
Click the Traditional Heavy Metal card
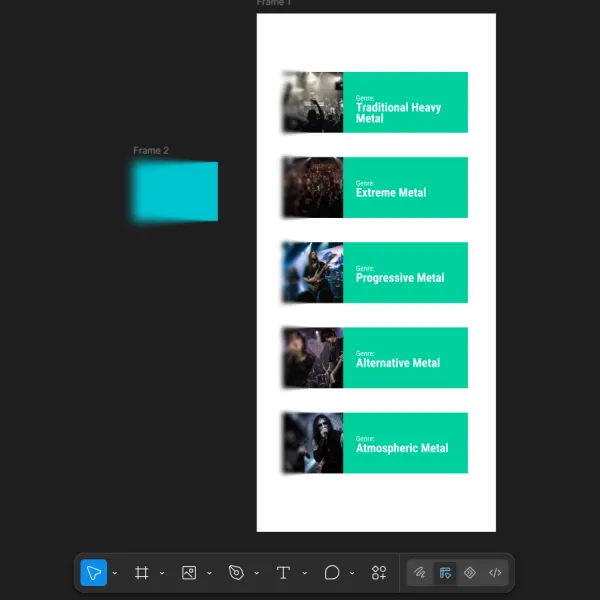point(375,102)
